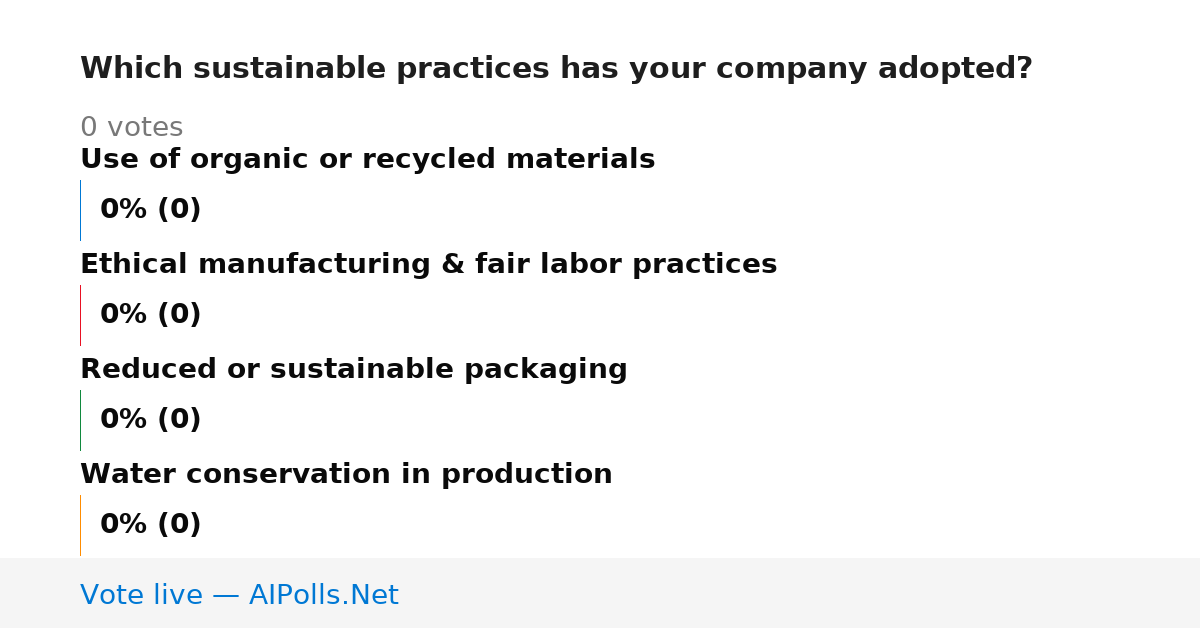Click the green bar for sustainable packaging

(x=80, y=420)
